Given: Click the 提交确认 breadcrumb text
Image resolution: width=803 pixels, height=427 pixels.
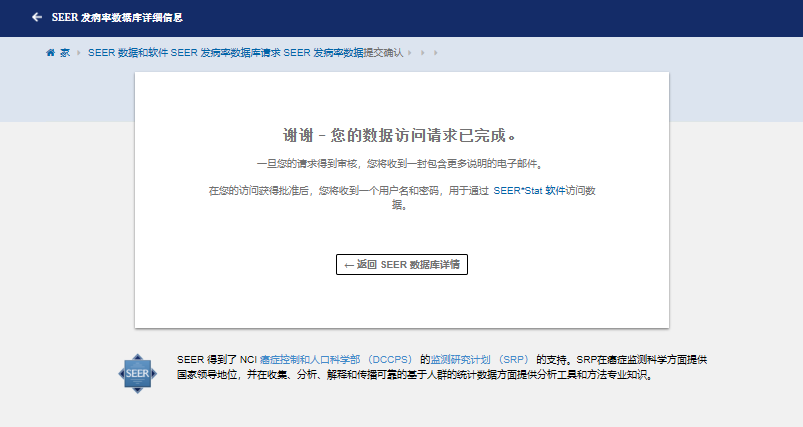Looking at the screenshot, I should pyautogui.click(x=384, y=53).
